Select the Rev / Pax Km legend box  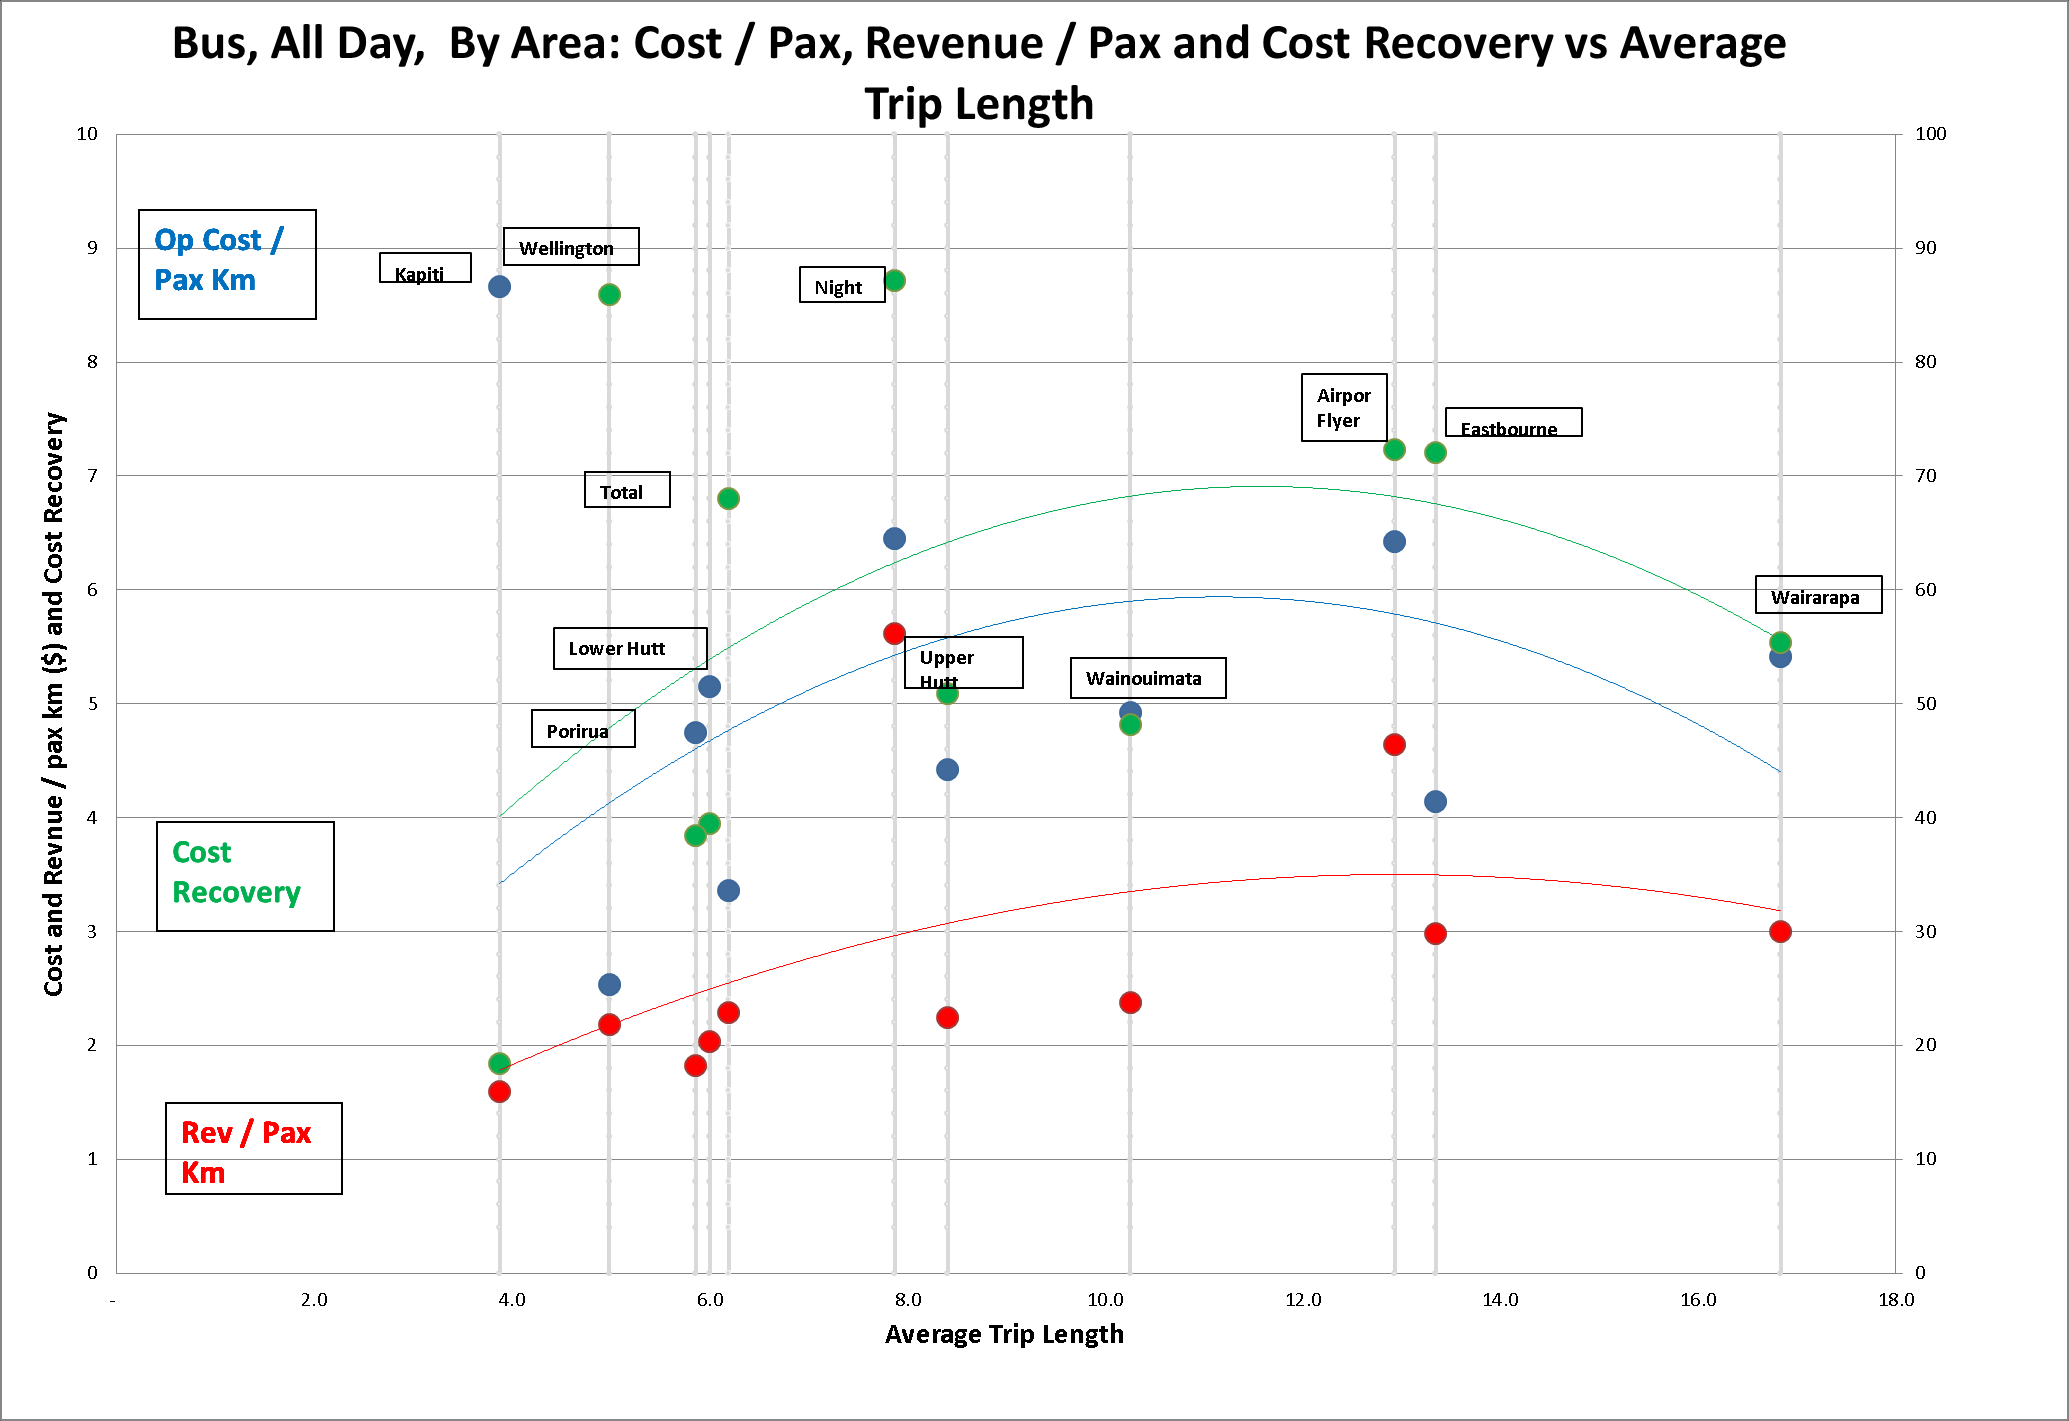(x=253, y=1148)
